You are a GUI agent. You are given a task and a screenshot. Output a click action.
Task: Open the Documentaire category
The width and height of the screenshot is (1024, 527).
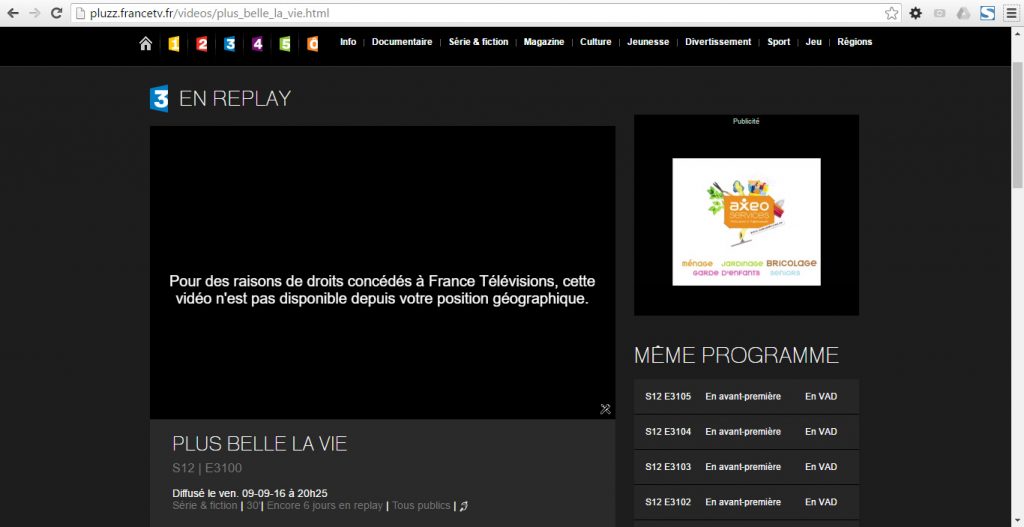tap(402, 42)
